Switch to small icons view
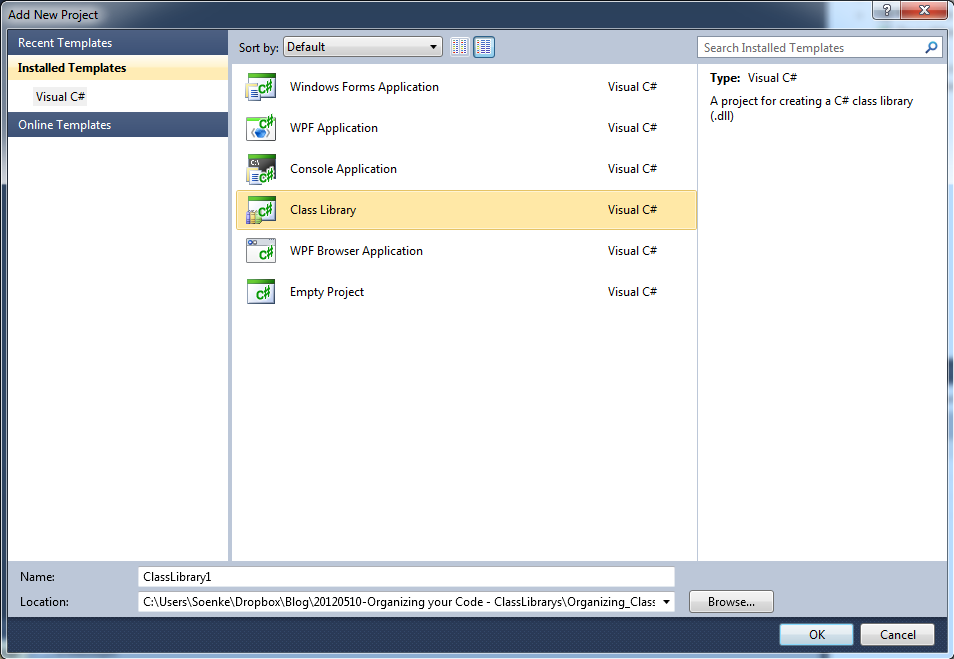 (x=460, y=47)
